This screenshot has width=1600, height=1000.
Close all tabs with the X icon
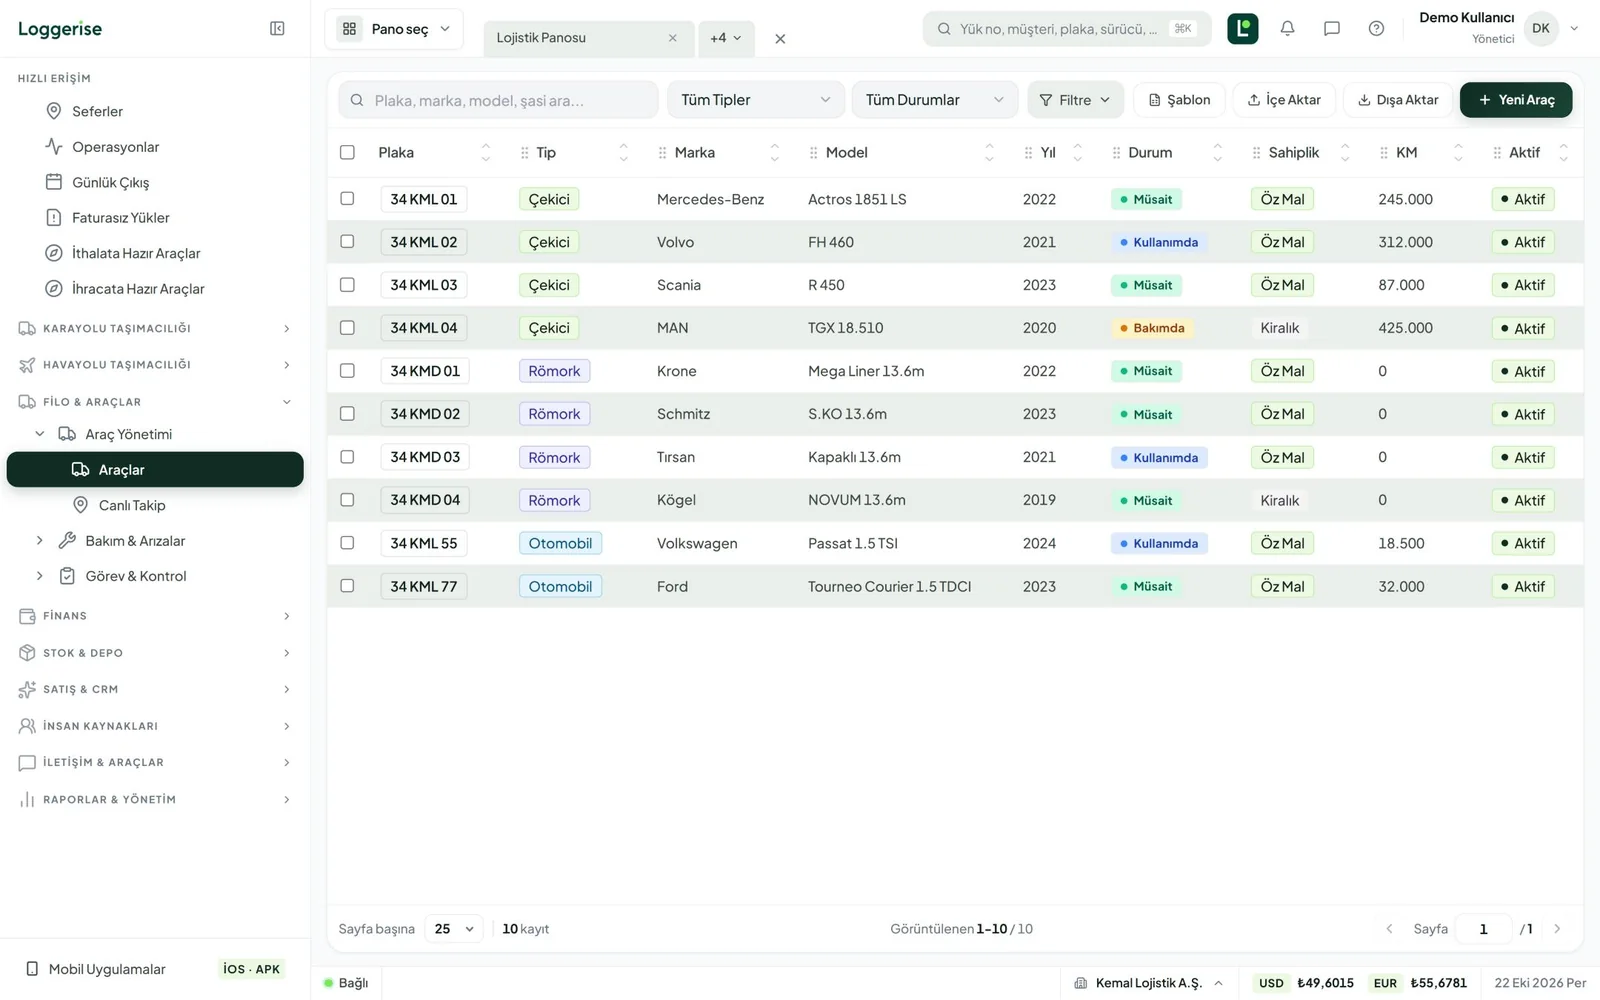click(x=780, y=39)
